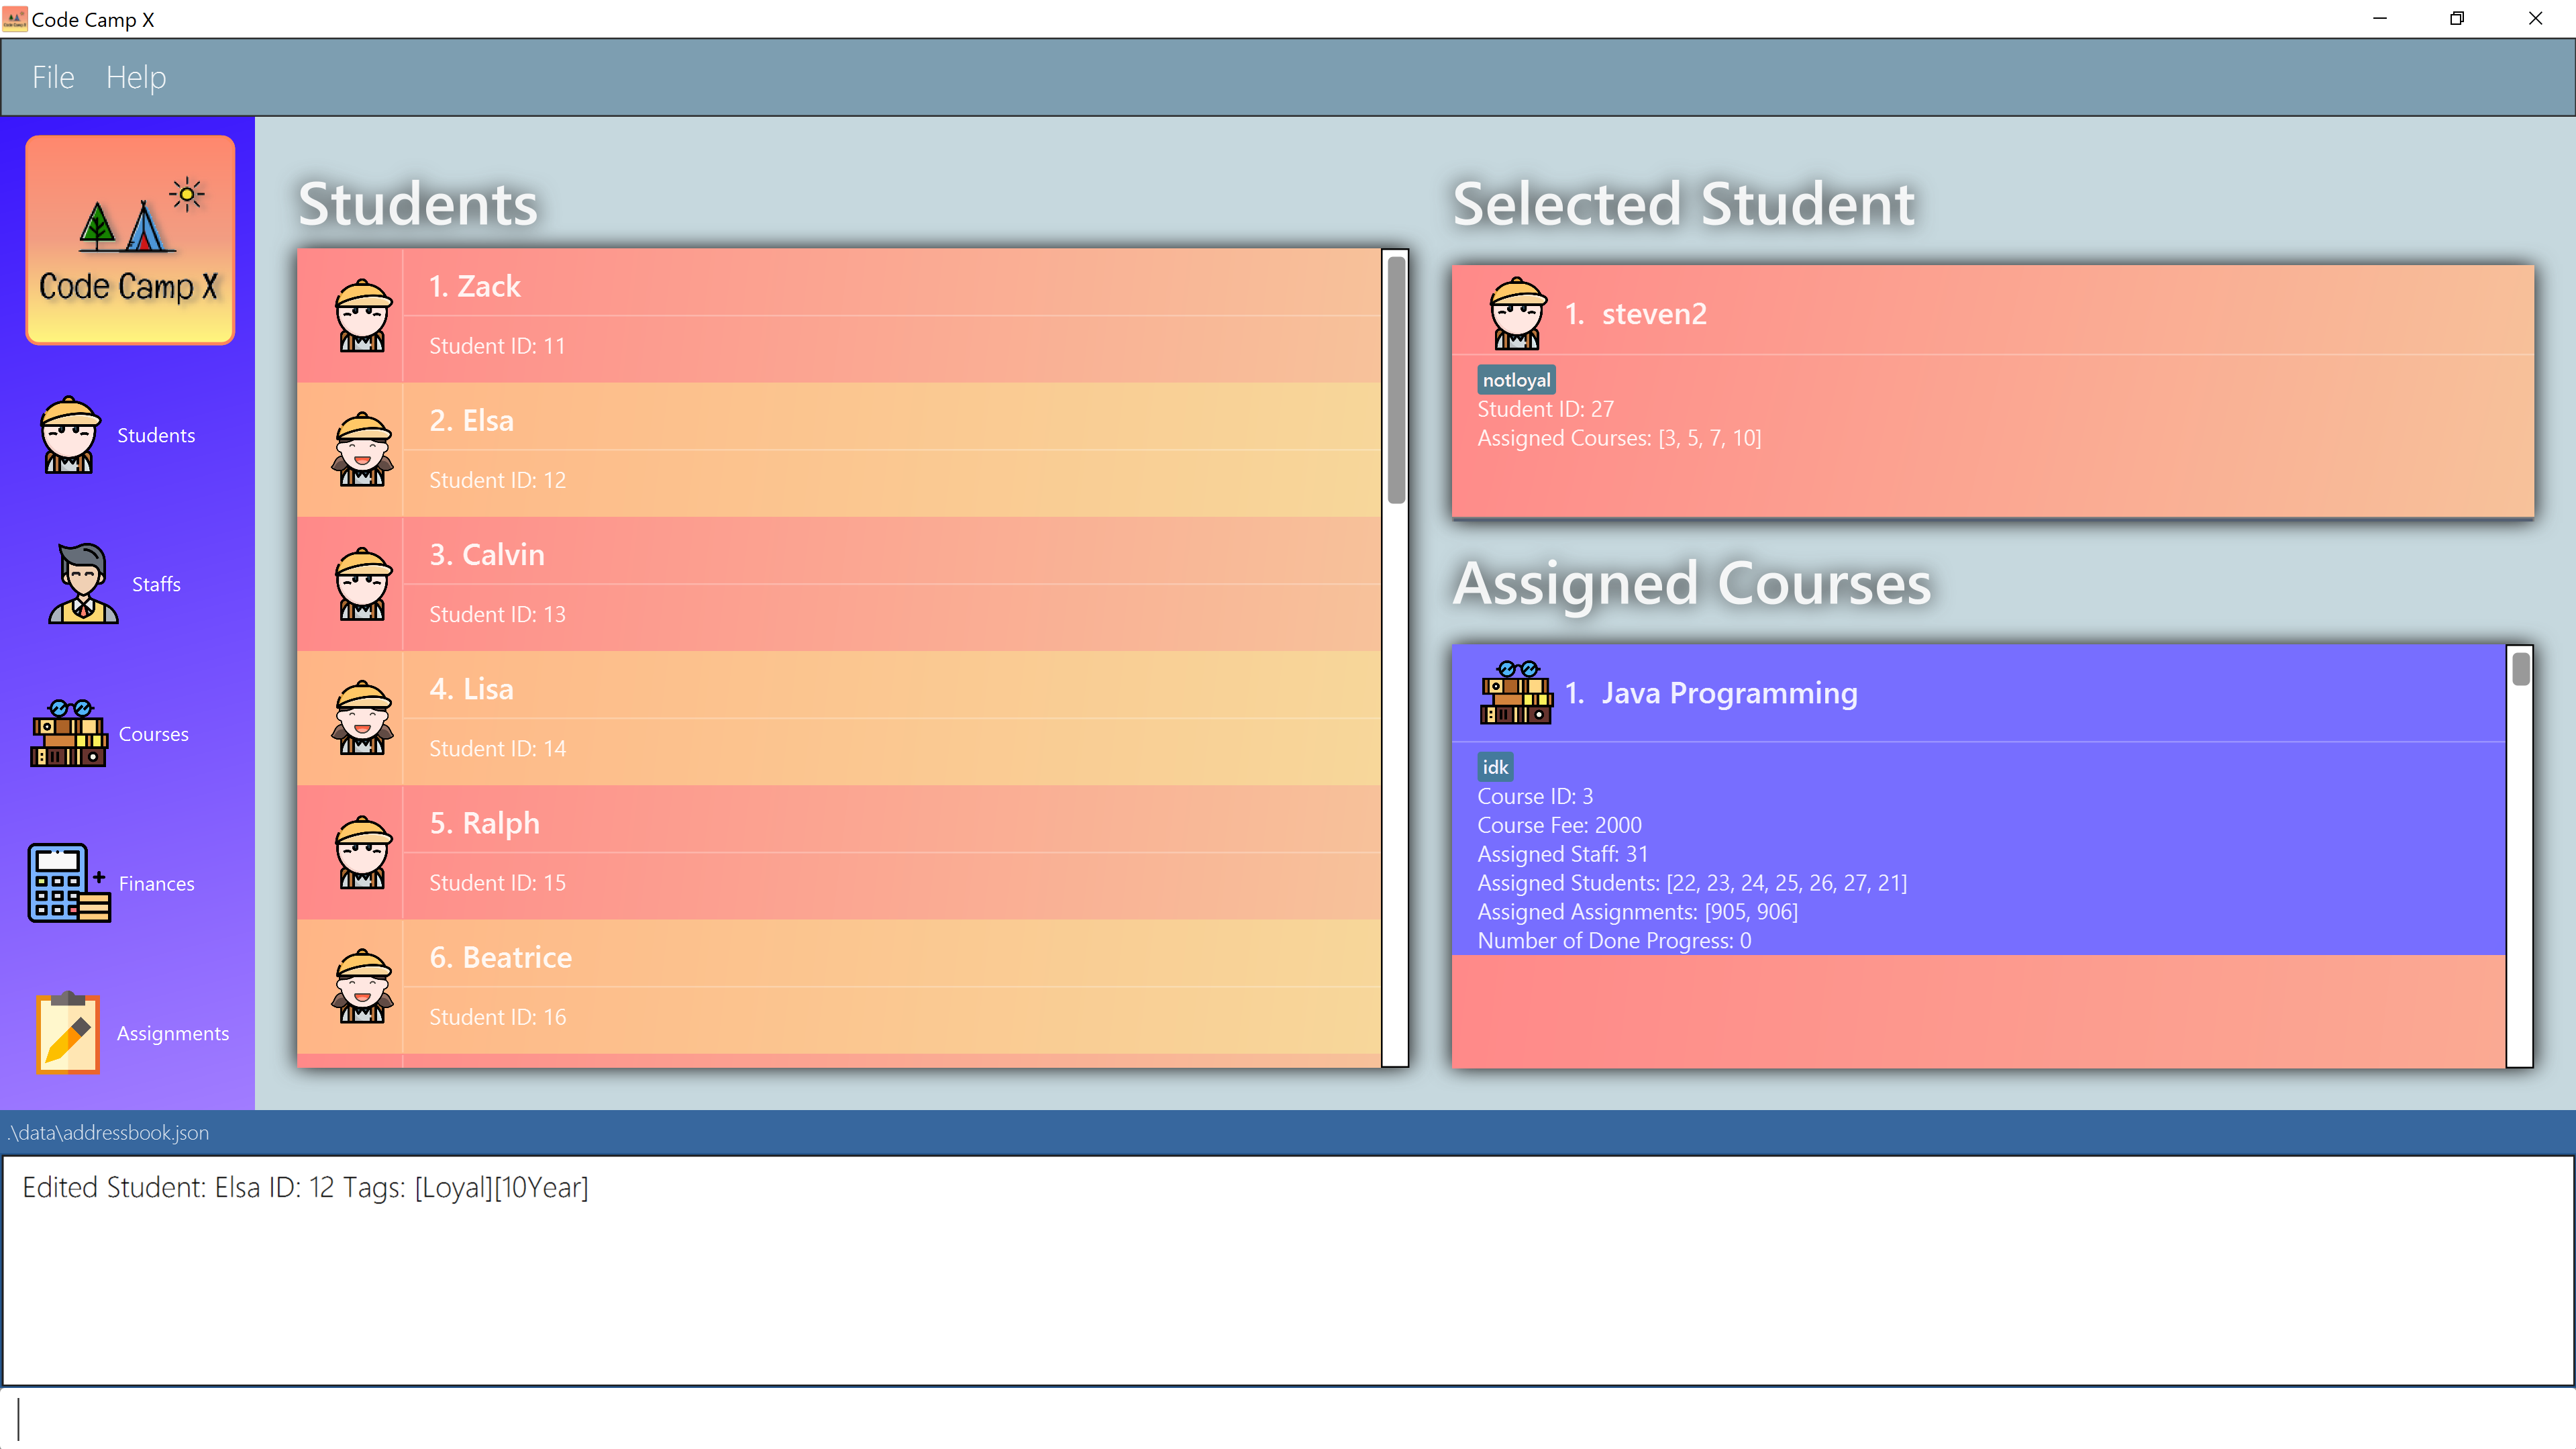Click steven2's avatar in Selected Student
Image resolution: width=2576 pixels, height=1449 pixels.
pyautogui.click(x=1517, y=313)
